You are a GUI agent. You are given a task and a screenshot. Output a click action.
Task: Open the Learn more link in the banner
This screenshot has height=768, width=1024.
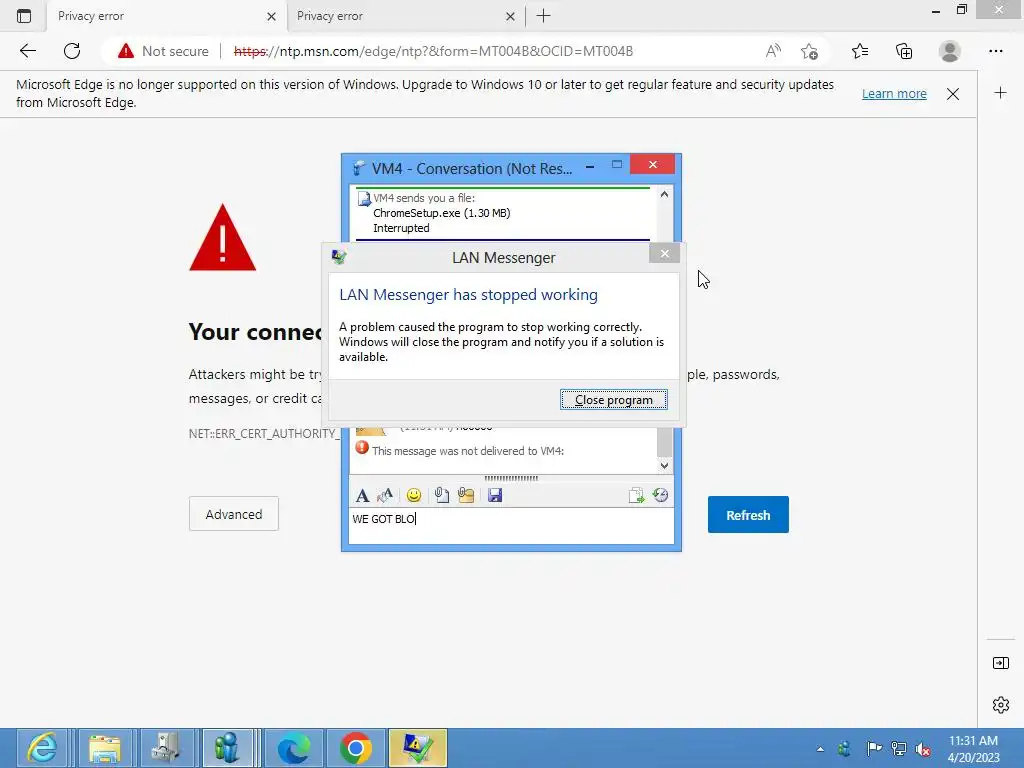click(x=894, y=93)
